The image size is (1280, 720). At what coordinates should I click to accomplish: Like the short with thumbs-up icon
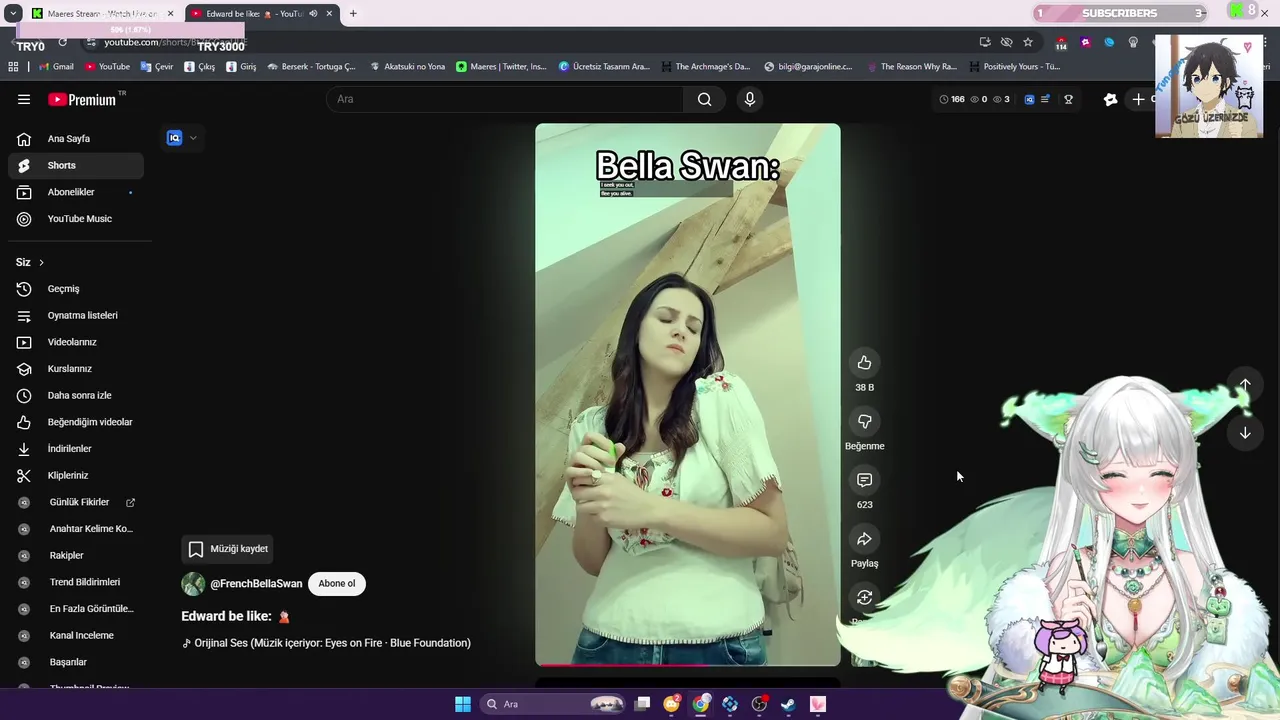click(x=865, y=363)
